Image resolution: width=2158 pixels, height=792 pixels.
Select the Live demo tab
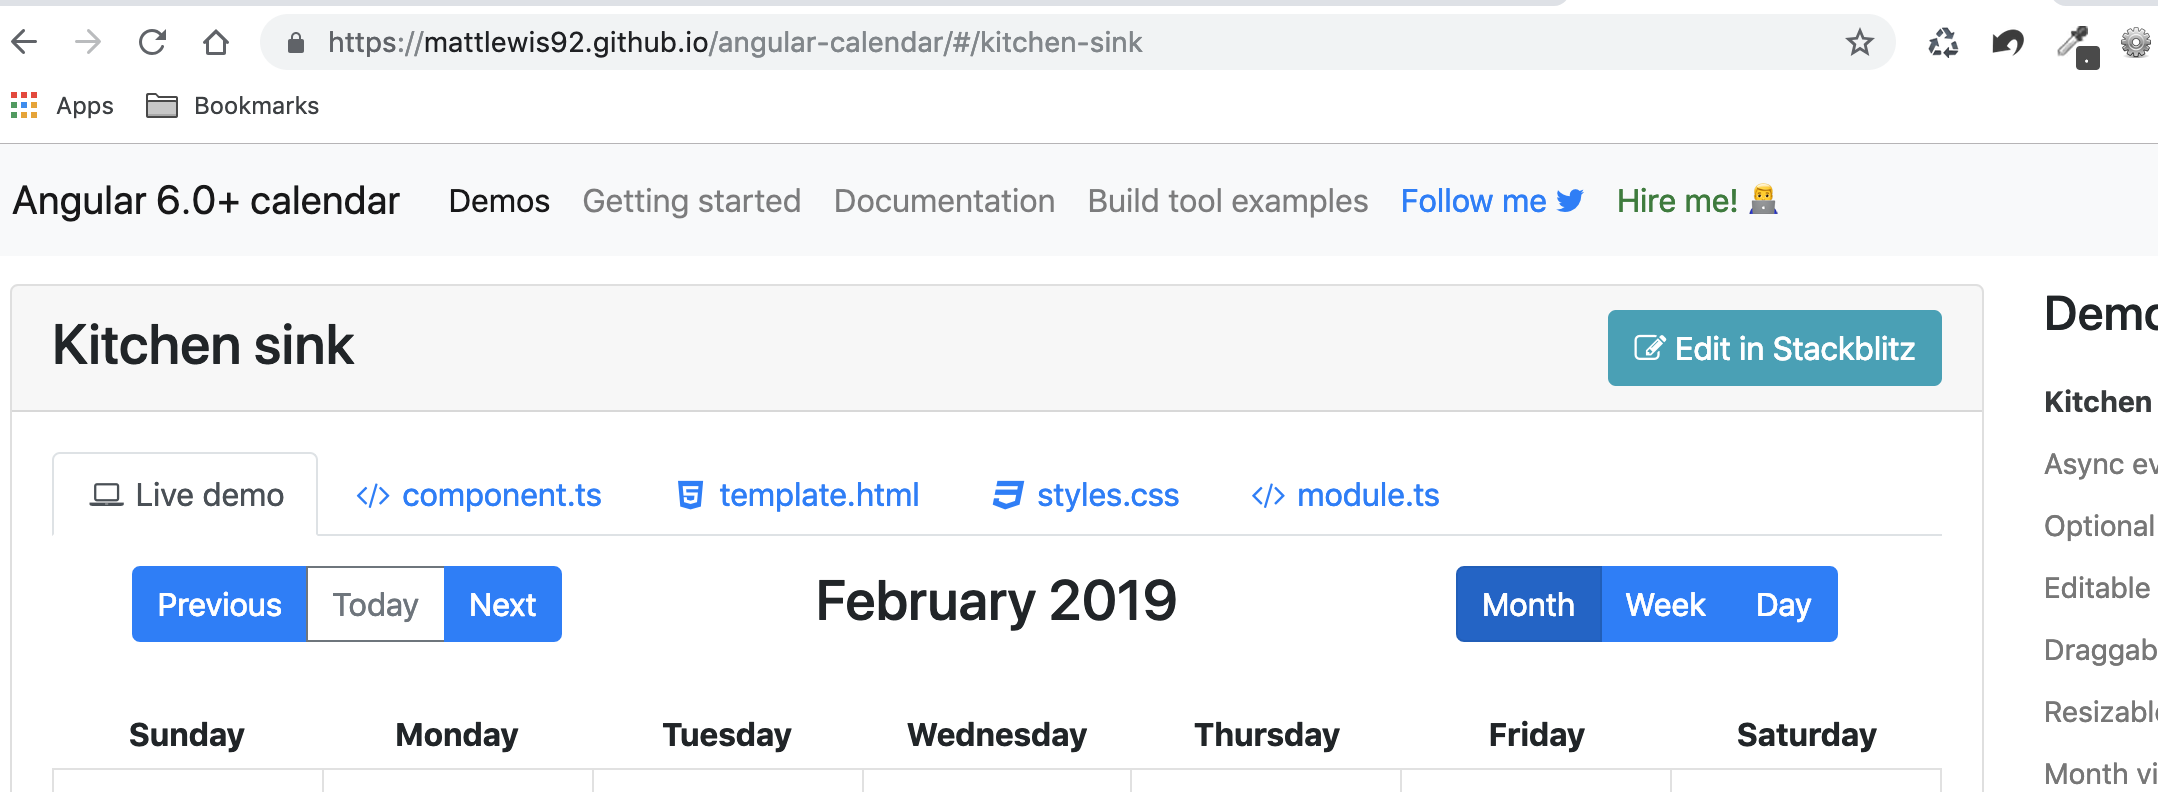(185, 495)
